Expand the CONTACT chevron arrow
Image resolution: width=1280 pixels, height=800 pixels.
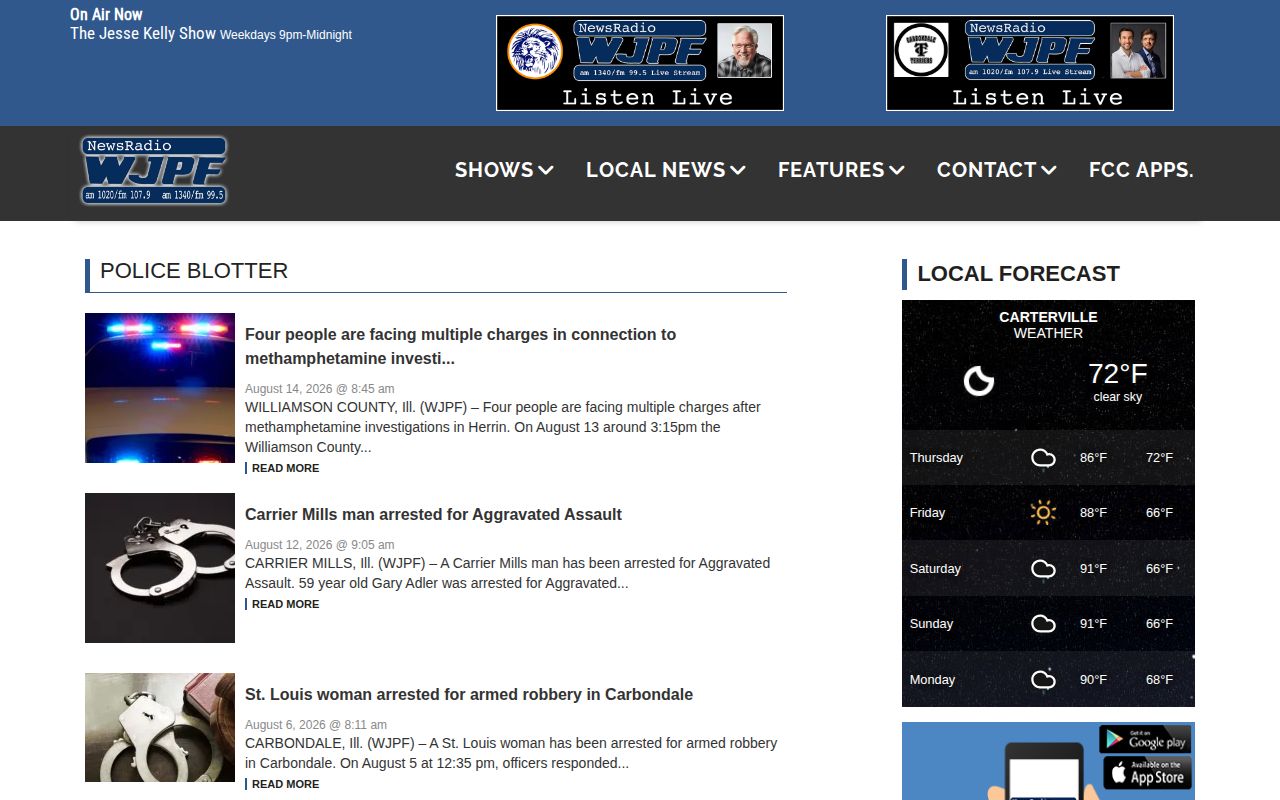[x=1049, y=171]
